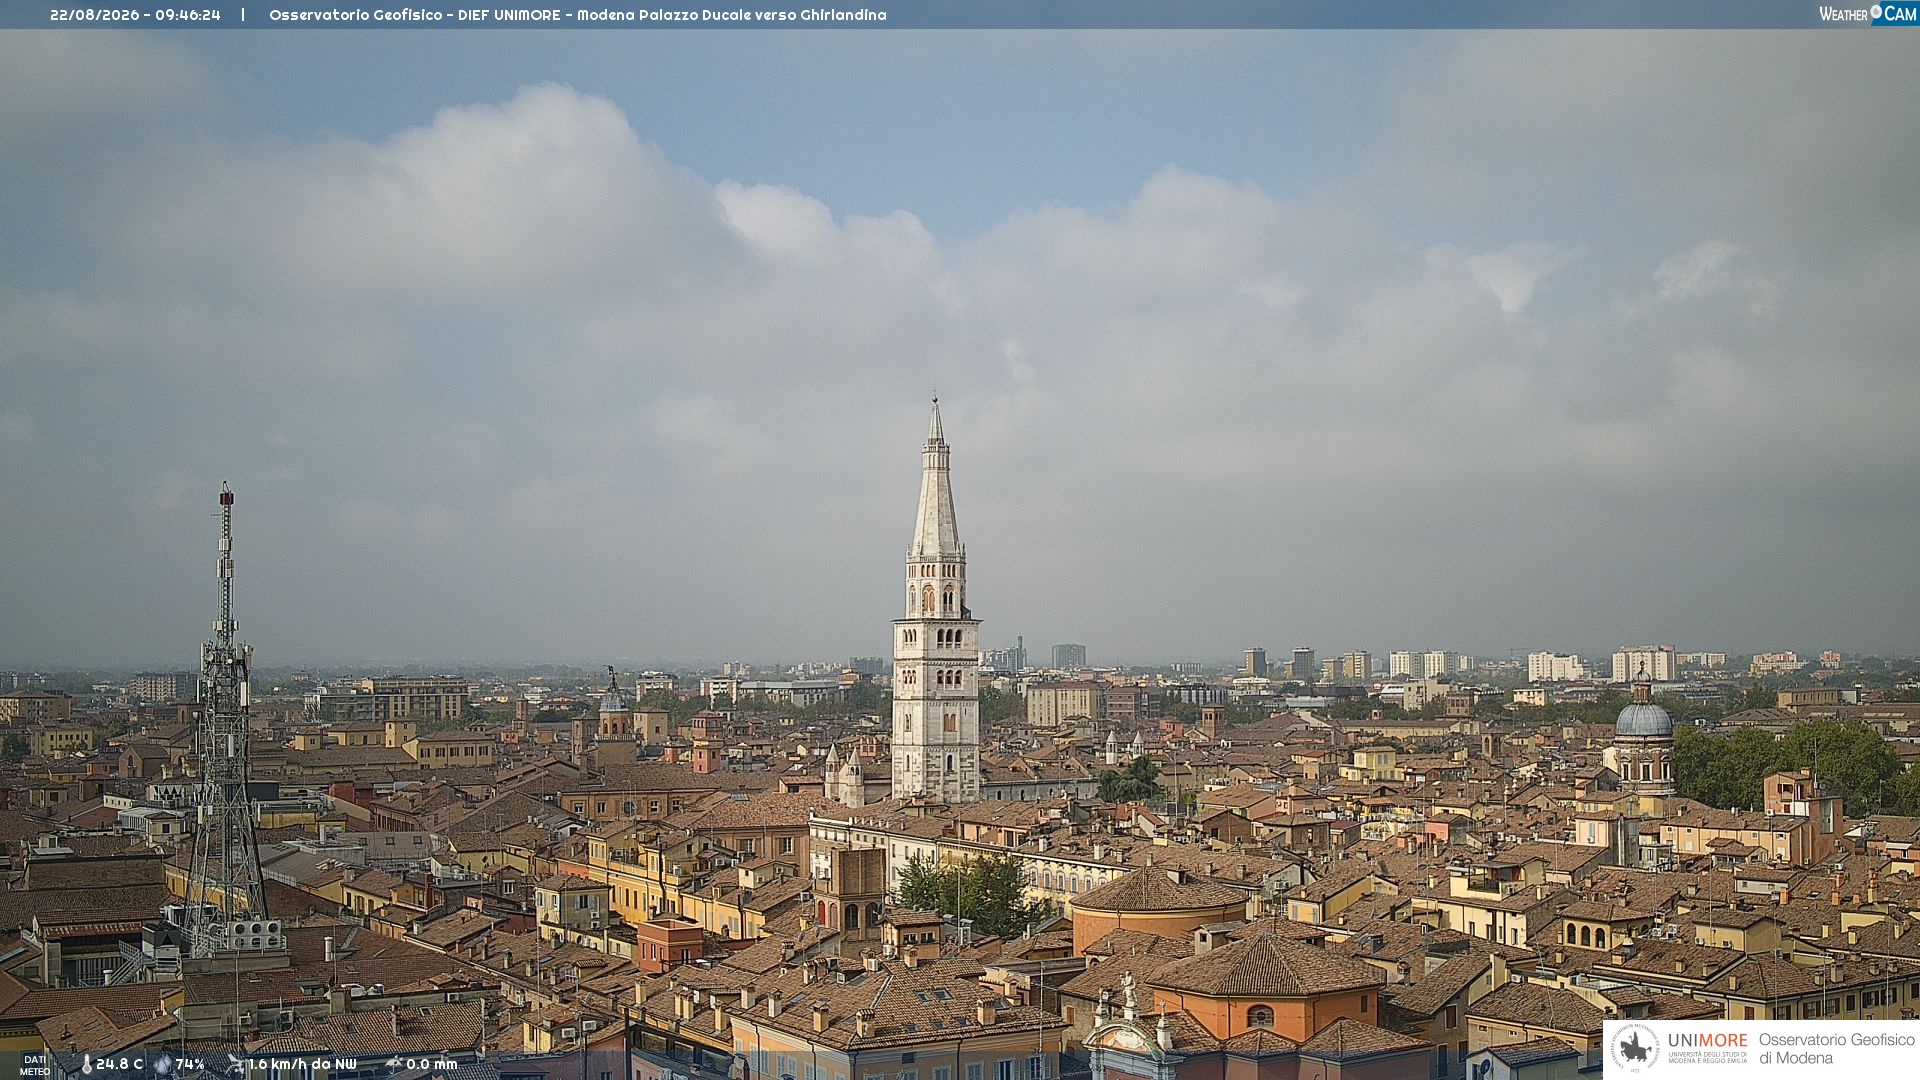Select the 0.0 mm rainfall reading
The image size is (1920, 1080).
point(431,1065)
